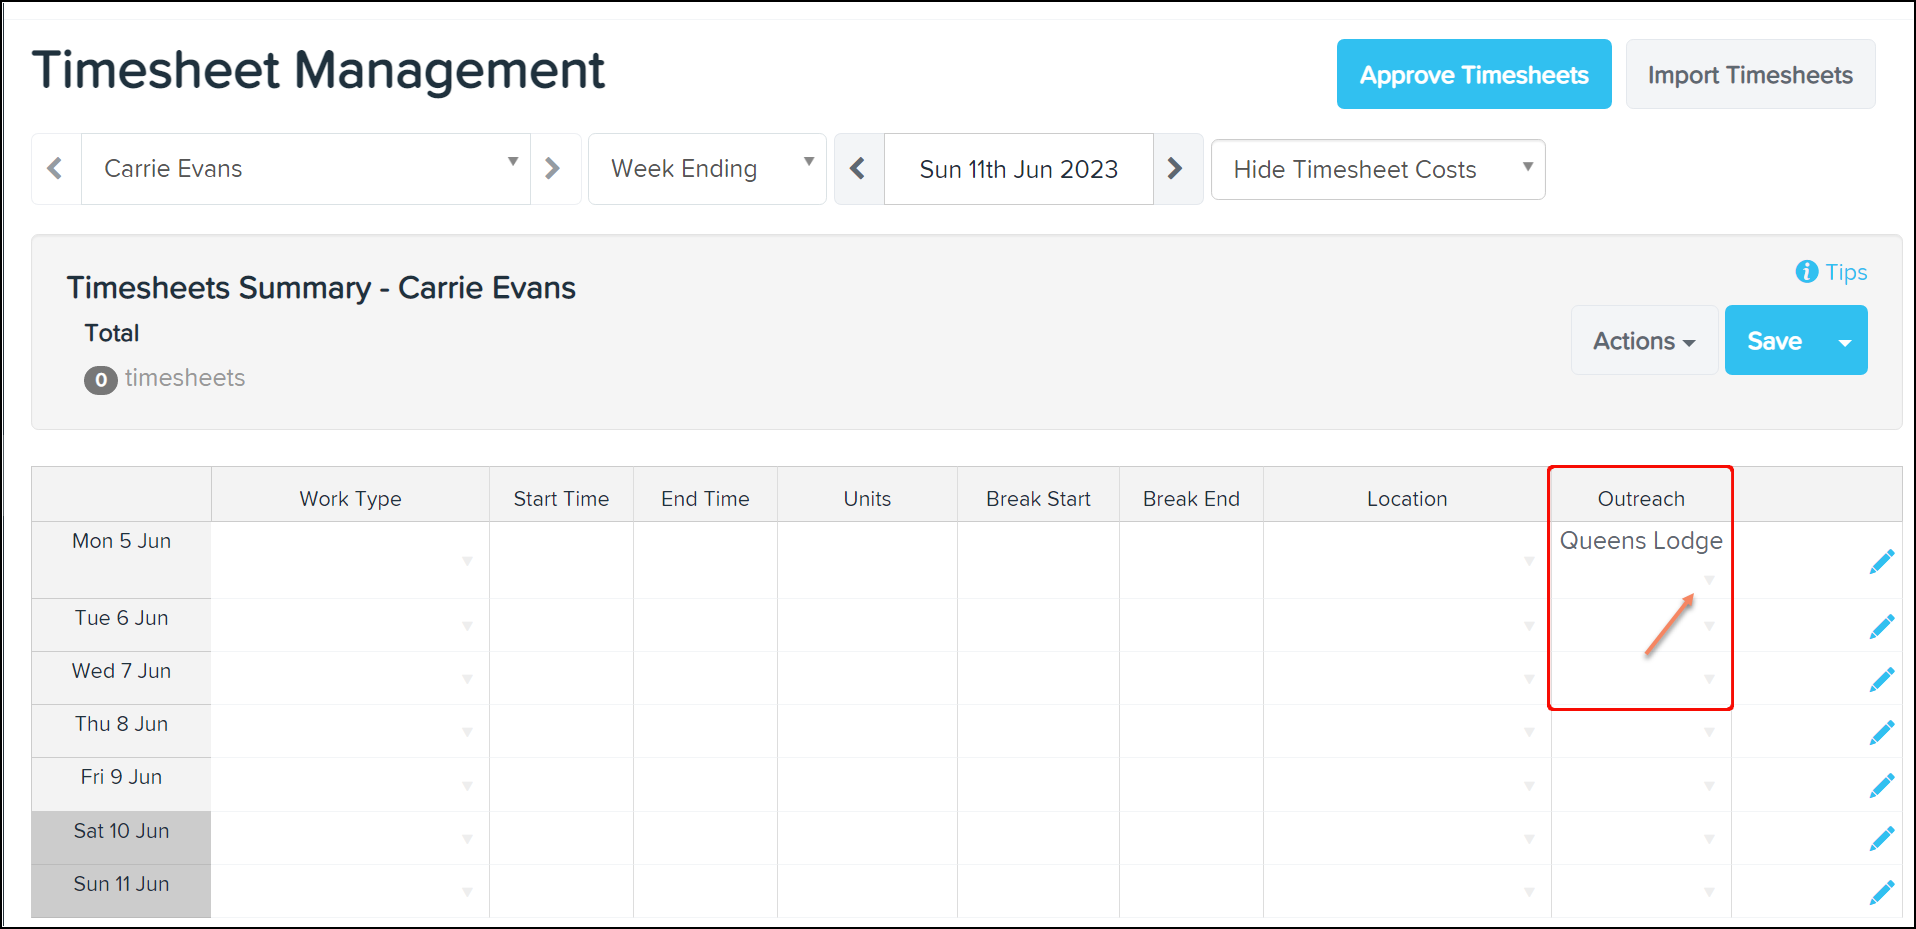The height and width of the screenshot is (929, 1916).
Task: Click the Approve Timesheets button
Action: [x=1472, y=74]
